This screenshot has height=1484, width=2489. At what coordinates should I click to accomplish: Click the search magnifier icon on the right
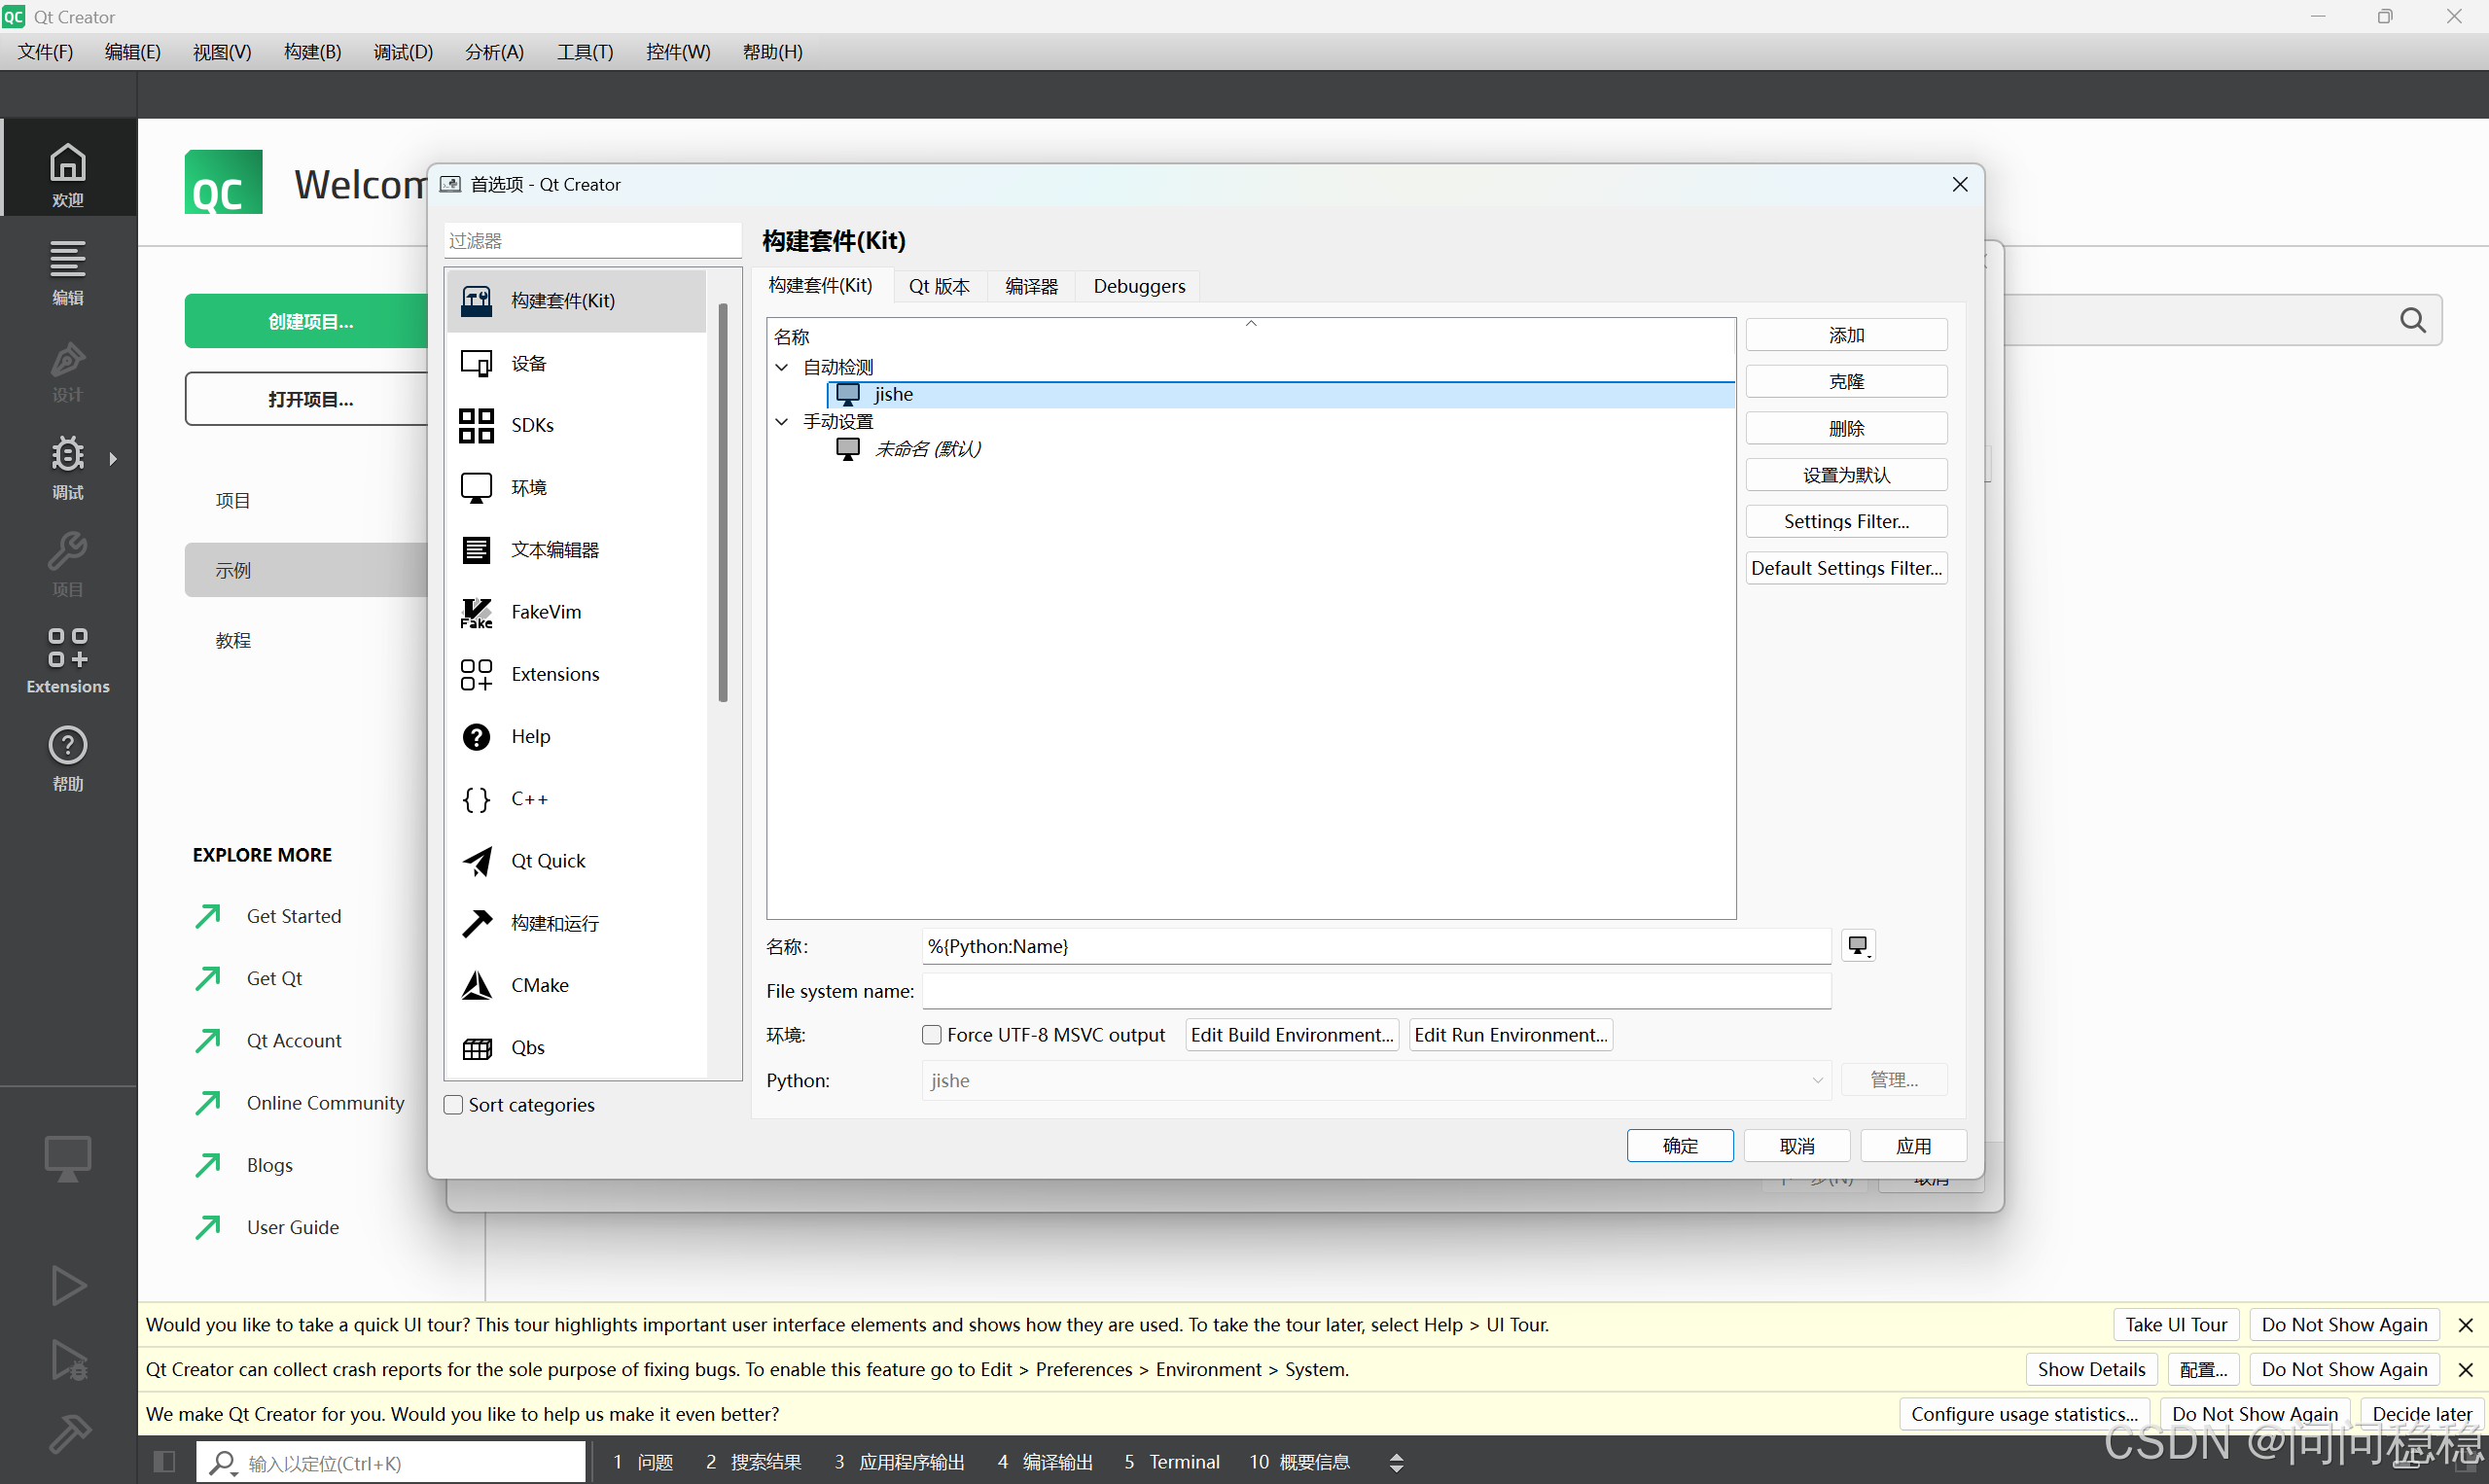(x=2413, y=320)
